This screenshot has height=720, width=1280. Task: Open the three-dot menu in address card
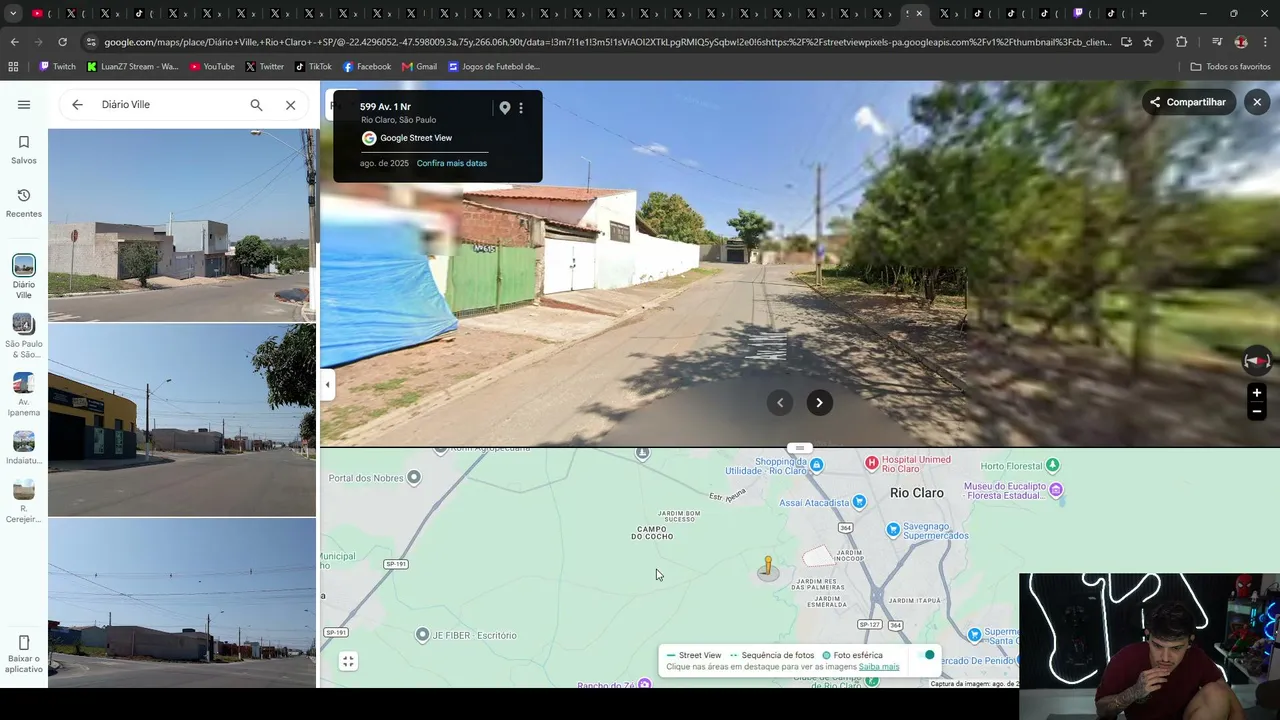pyautogui.click(x=521, y=108)
